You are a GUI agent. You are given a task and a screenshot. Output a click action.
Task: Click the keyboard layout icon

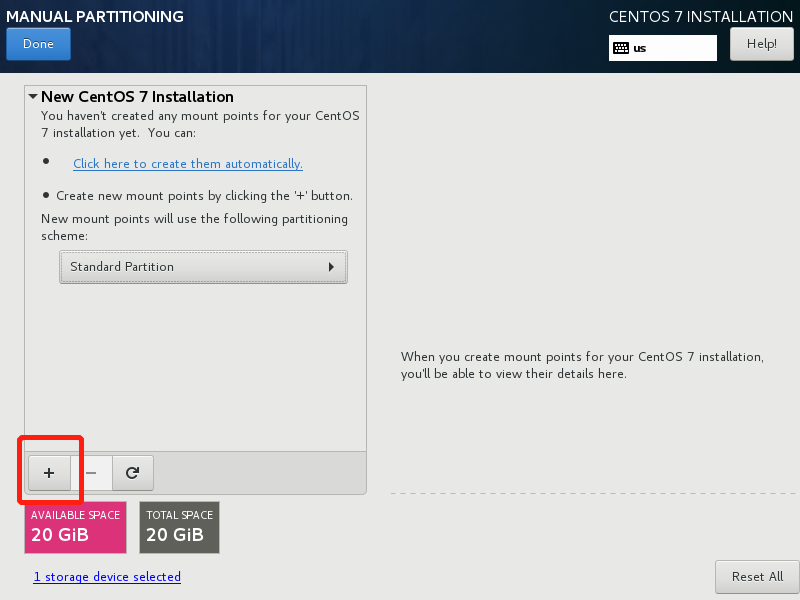click(x=621, y=48)
